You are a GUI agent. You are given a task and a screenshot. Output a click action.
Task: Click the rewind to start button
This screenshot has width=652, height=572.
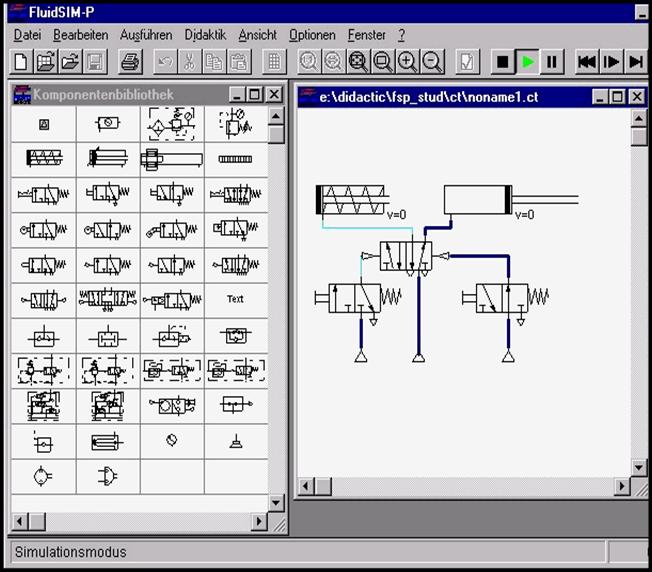587,62
